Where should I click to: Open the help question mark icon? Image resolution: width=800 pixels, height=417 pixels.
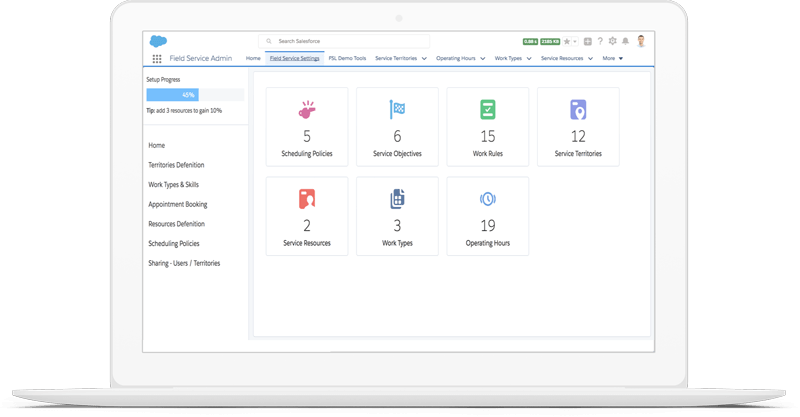600,41
